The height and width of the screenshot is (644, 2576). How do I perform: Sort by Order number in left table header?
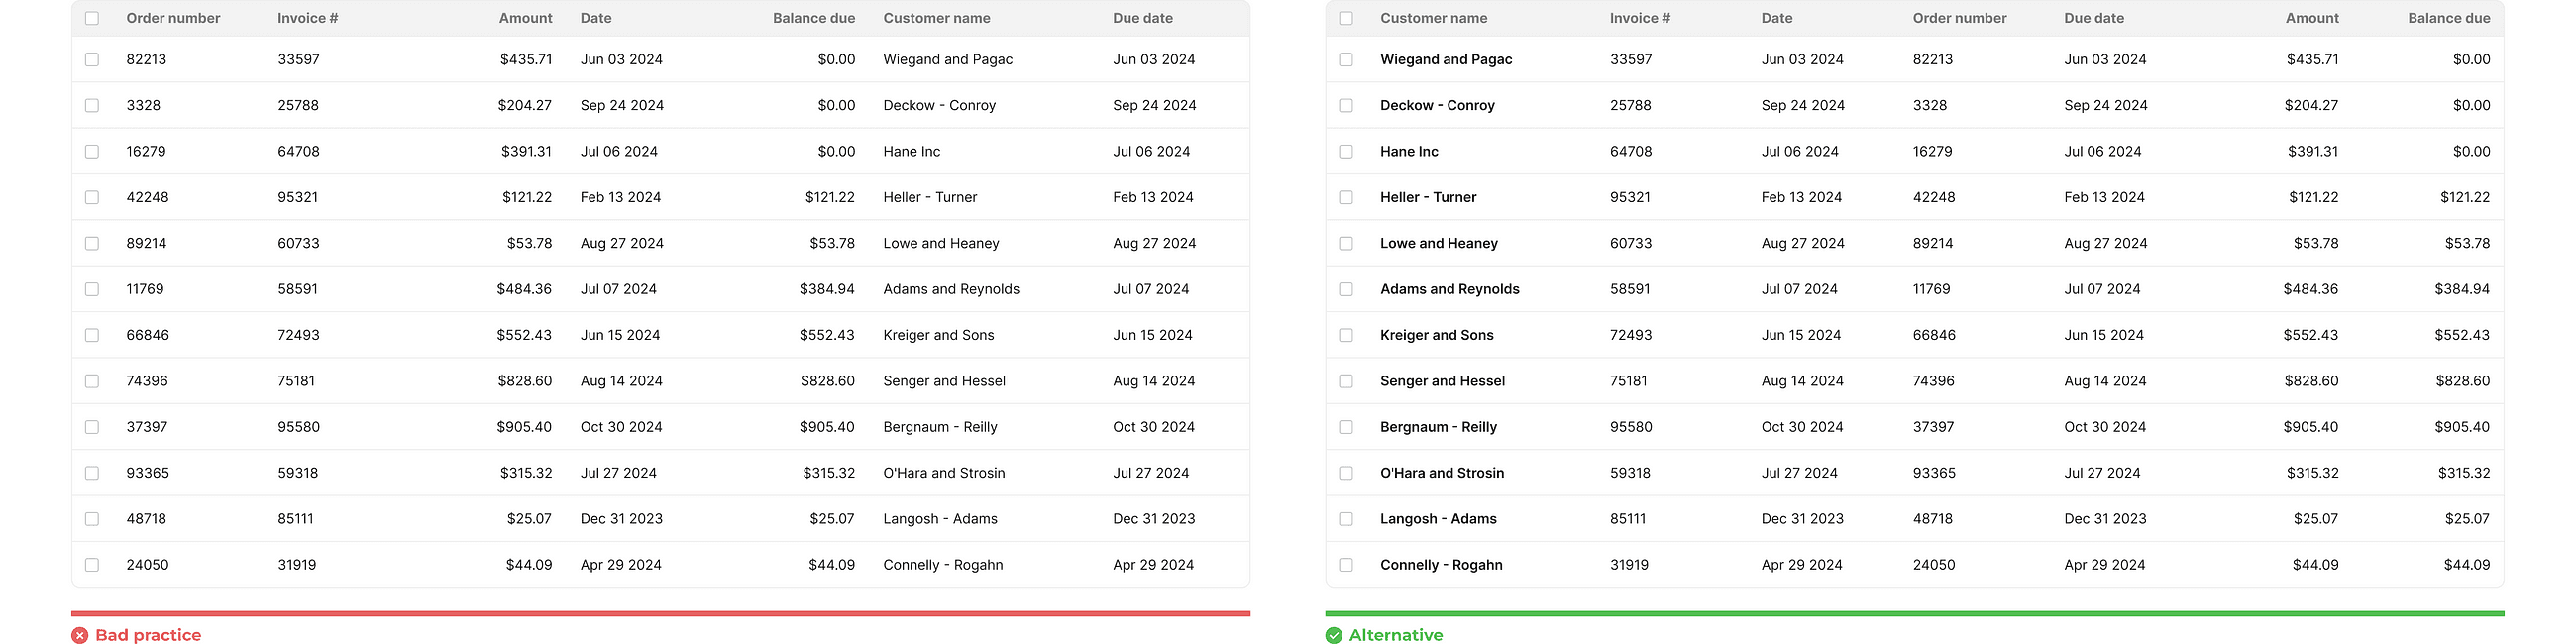[173, 18]
